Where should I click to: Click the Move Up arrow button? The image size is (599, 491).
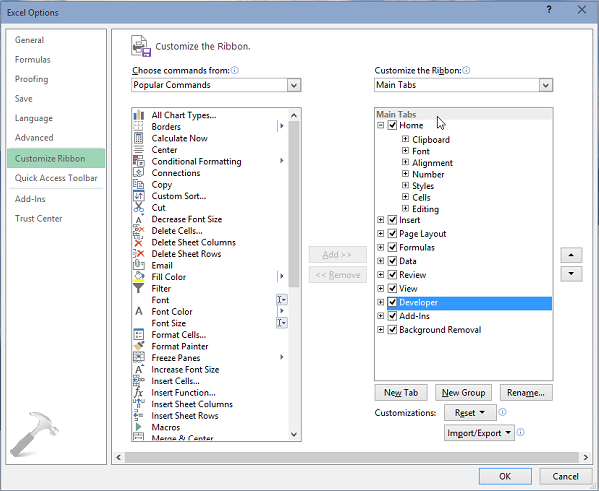click(x=571, y=255)
